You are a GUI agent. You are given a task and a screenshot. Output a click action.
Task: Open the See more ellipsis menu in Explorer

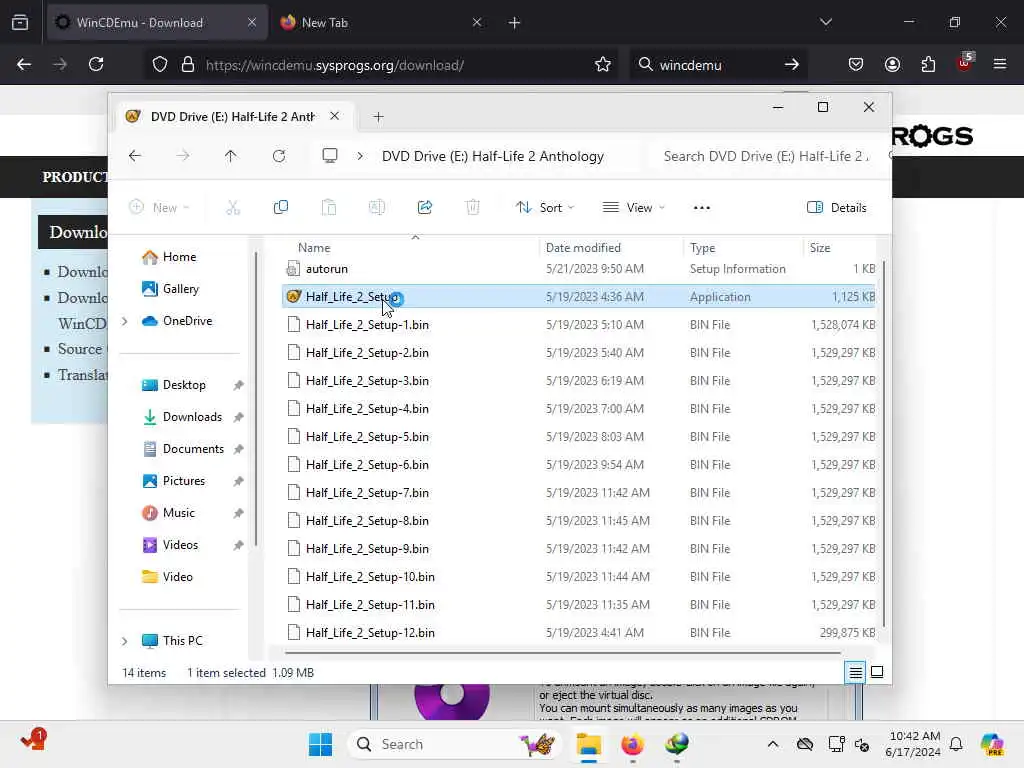click(701, 208)
